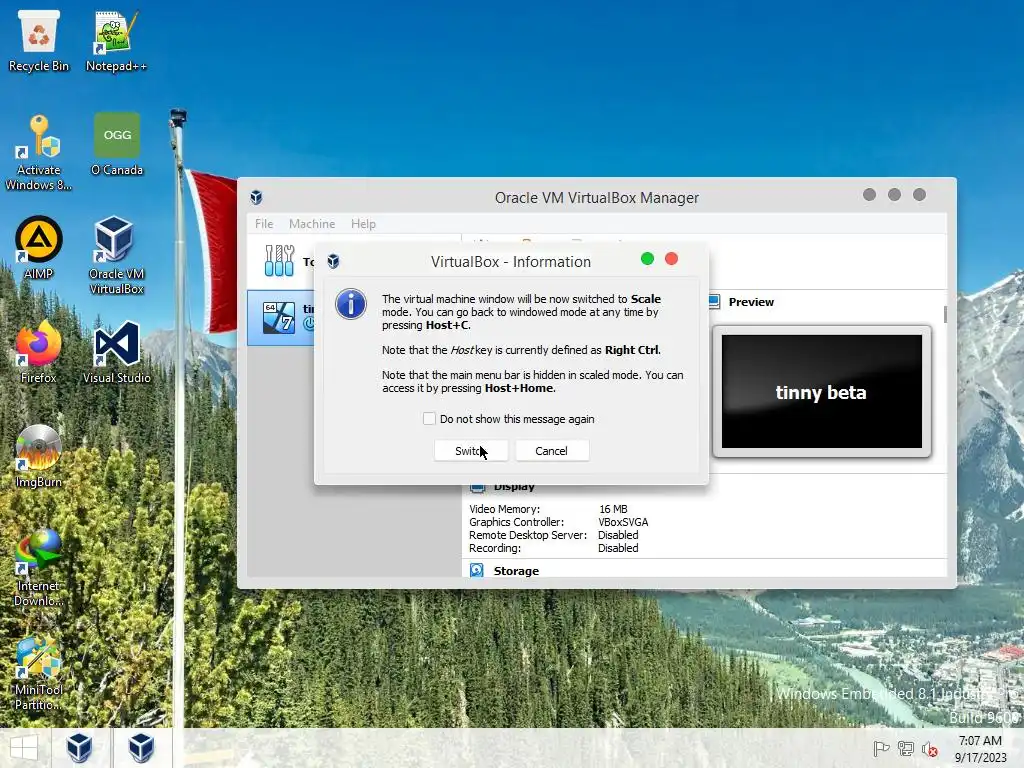Click the Preview section monitor icon

point(714,302)
